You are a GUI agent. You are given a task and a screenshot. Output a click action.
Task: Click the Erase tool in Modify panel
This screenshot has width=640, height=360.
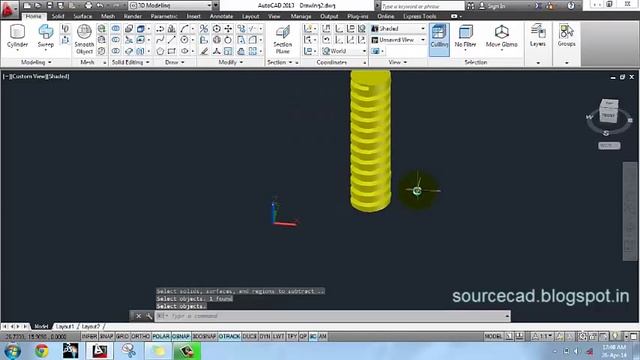204,51
